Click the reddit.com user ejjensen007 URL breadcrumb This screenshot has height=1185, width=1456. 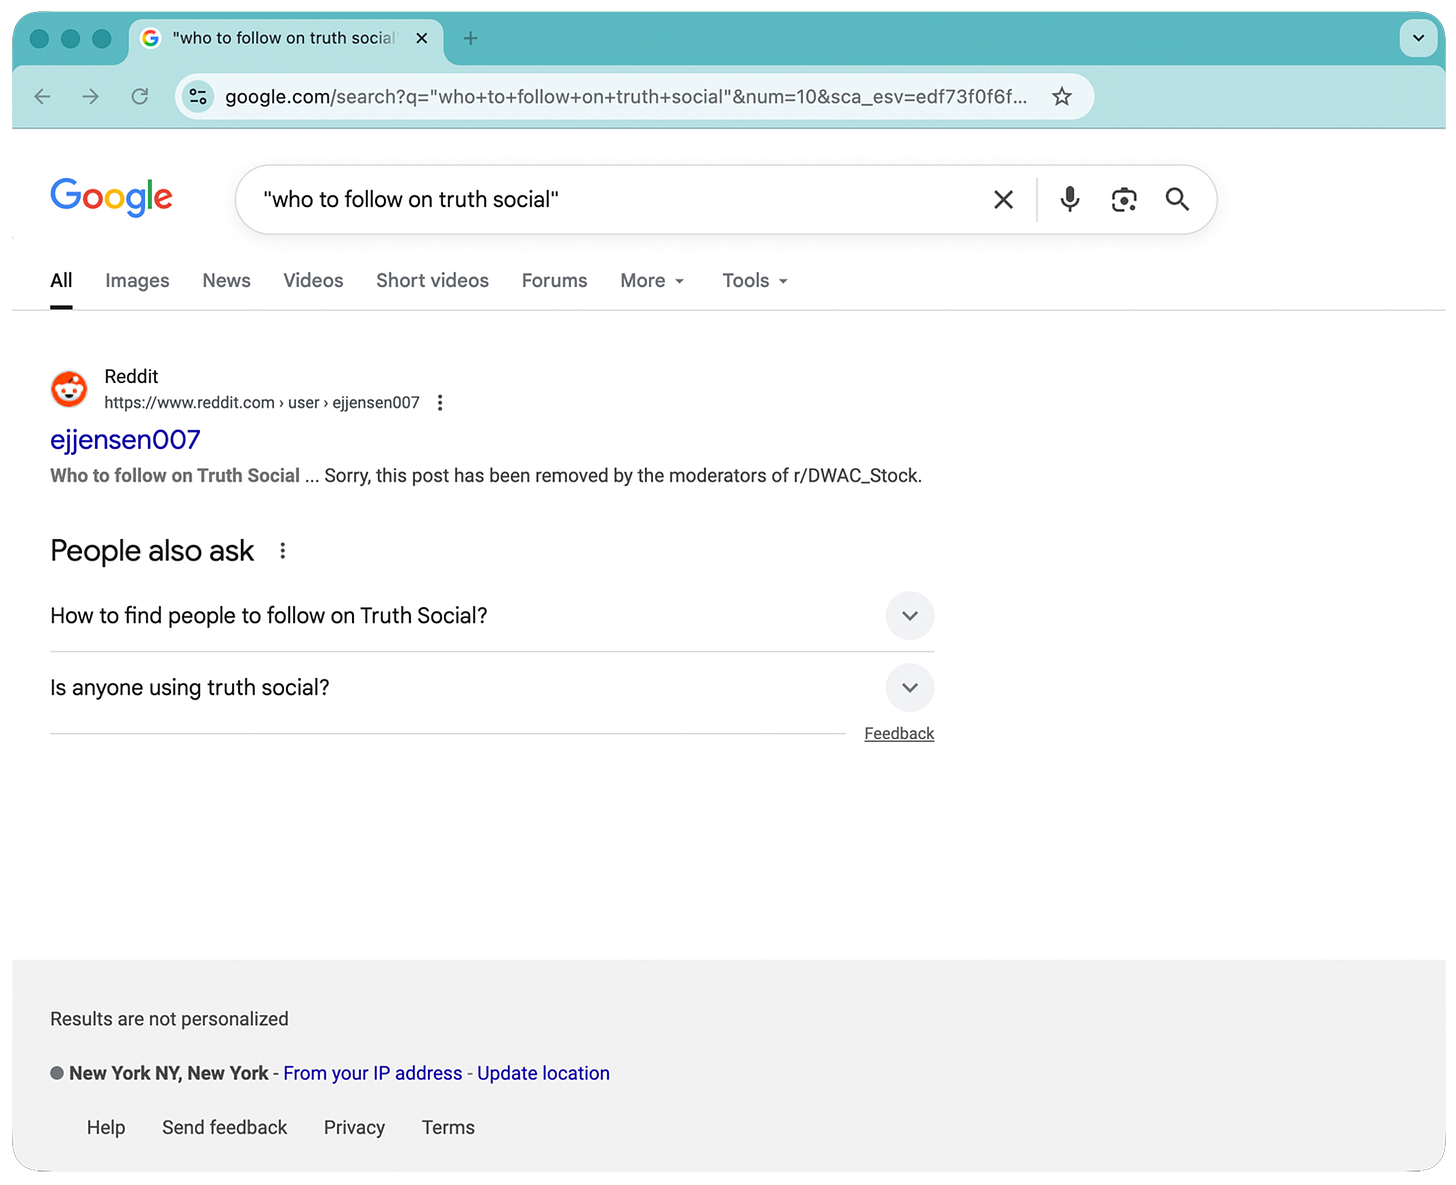(x=262, y=402)
